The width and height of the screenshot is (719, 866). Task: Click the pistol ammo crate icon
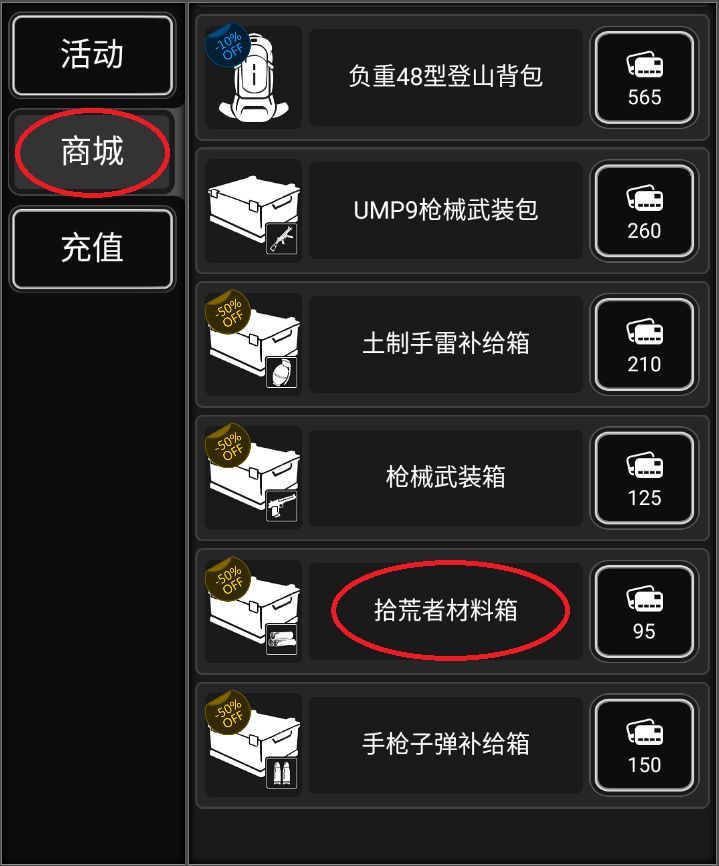(x=253, y=746)
